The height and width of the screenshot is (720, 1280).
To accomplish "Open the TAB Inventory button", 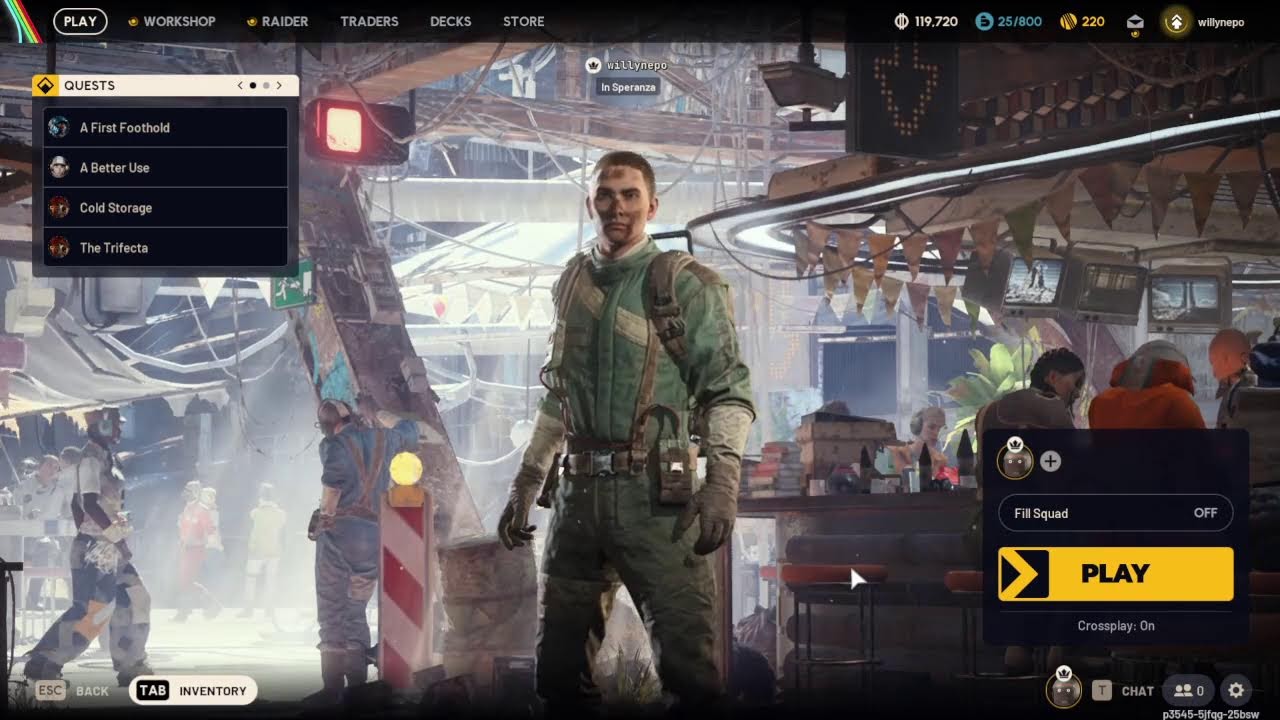I will point(193,690).
